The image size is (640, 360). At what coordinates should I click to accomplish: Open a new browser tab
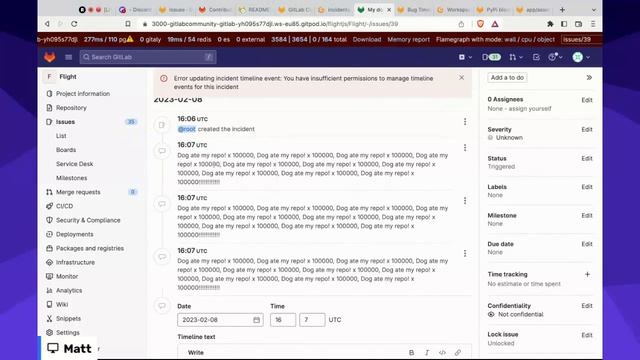[562, 9]
